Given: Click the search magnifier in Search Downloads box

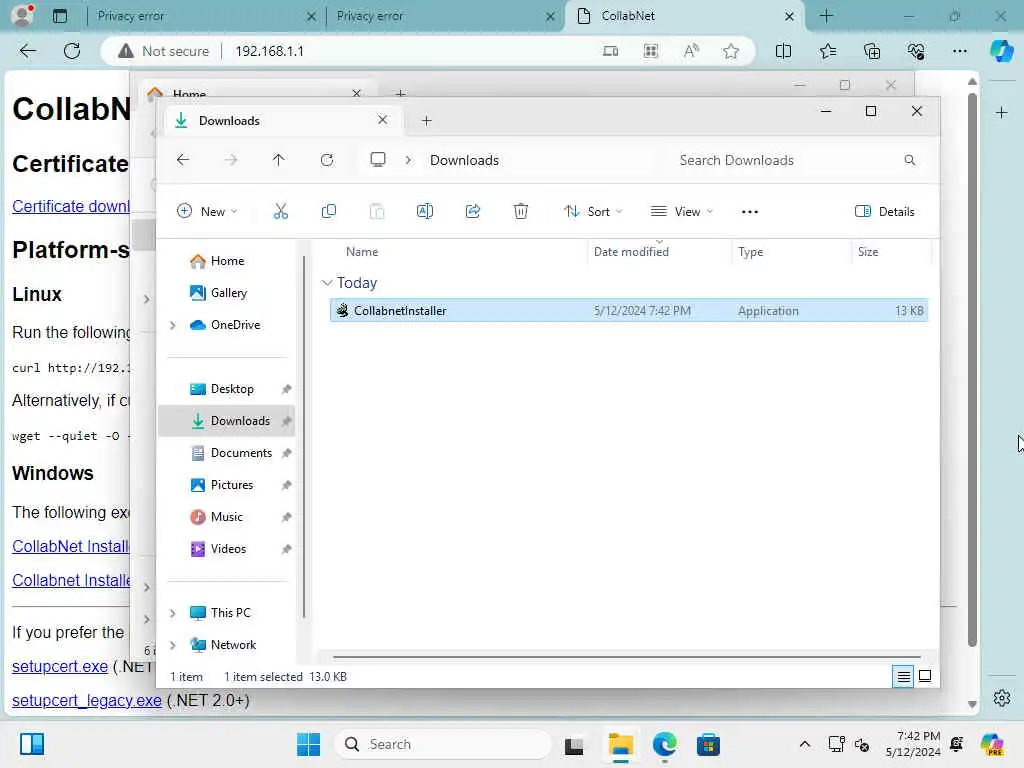Looking at the screenshot, I should [x=910, y=160].
